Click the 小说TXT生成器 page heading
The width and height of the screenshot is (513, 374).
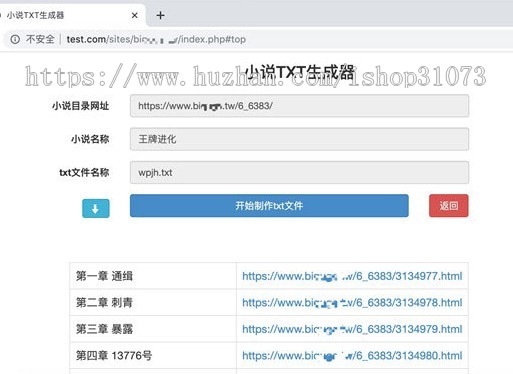pos(299,72)
